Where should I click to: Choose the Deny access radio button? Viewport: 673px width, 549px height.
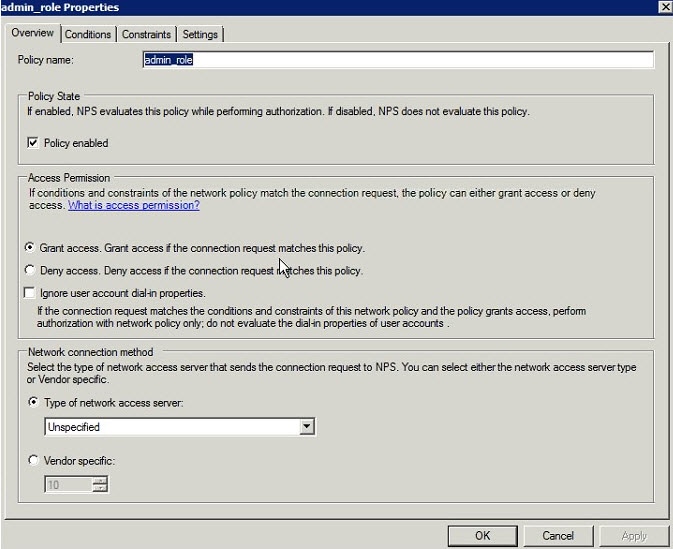click(30, 270)
